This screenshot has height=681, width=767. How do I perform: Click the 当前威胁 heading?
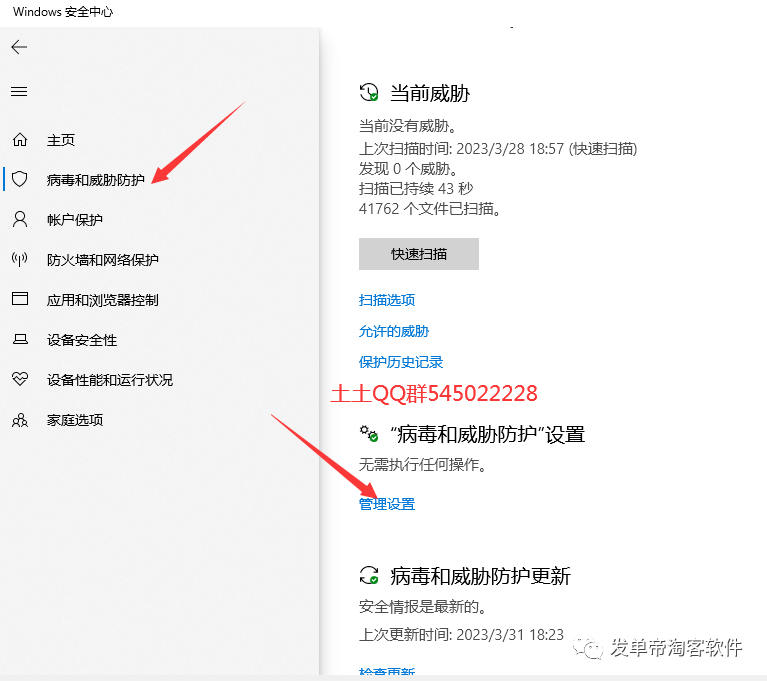[430, 93]
